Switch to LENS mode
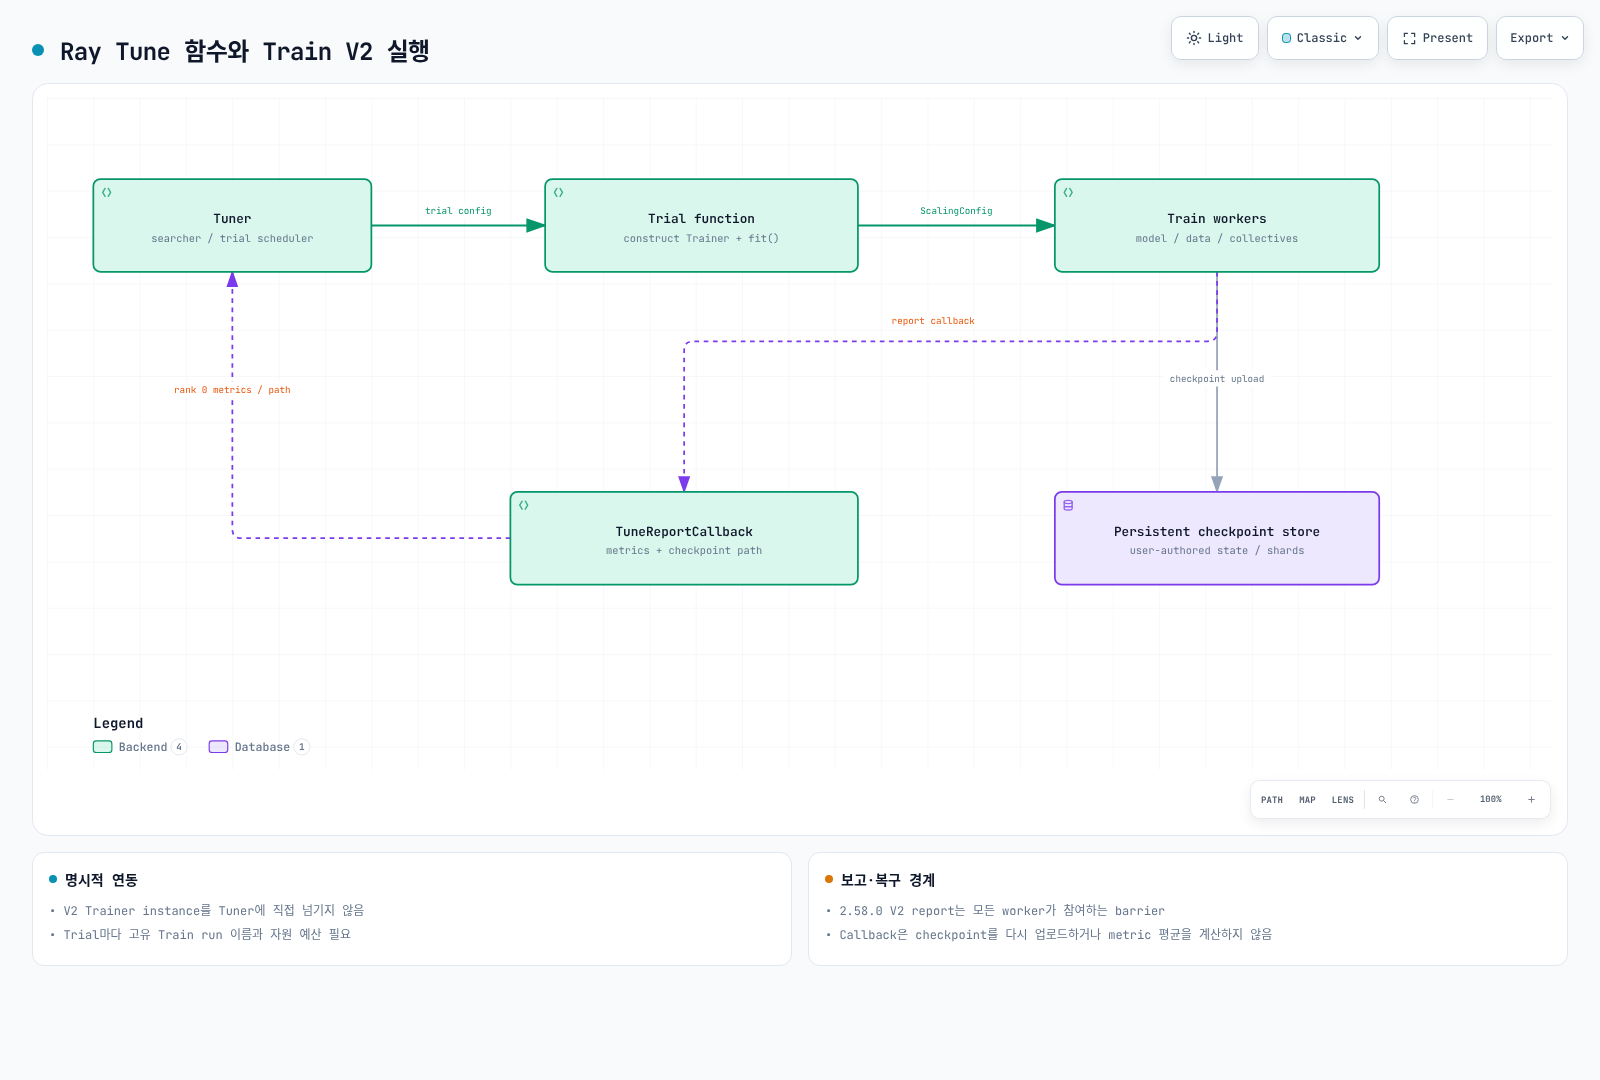The height and width of the screenshot is (1080, 1600). point(1343,800)
